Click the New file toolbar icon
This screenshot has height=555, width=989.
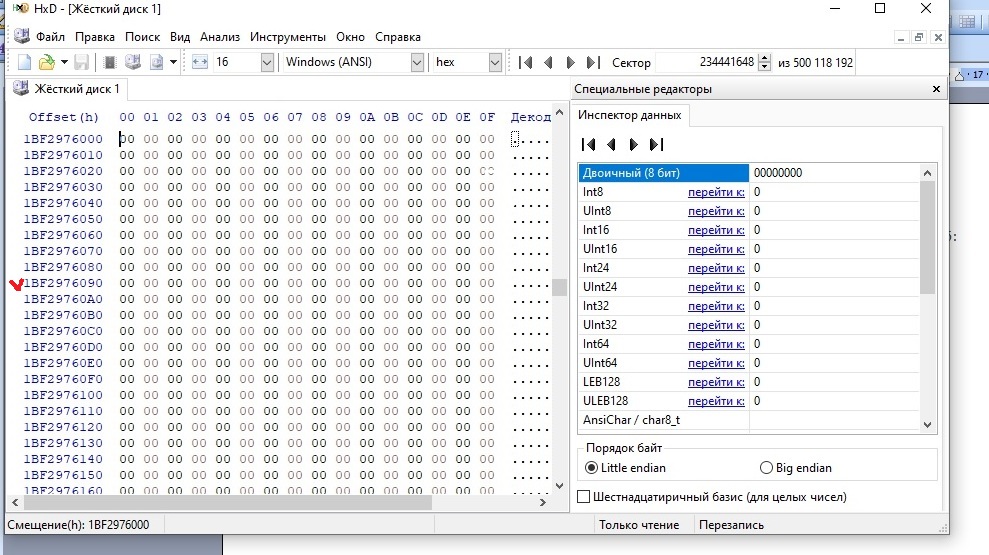24,62
